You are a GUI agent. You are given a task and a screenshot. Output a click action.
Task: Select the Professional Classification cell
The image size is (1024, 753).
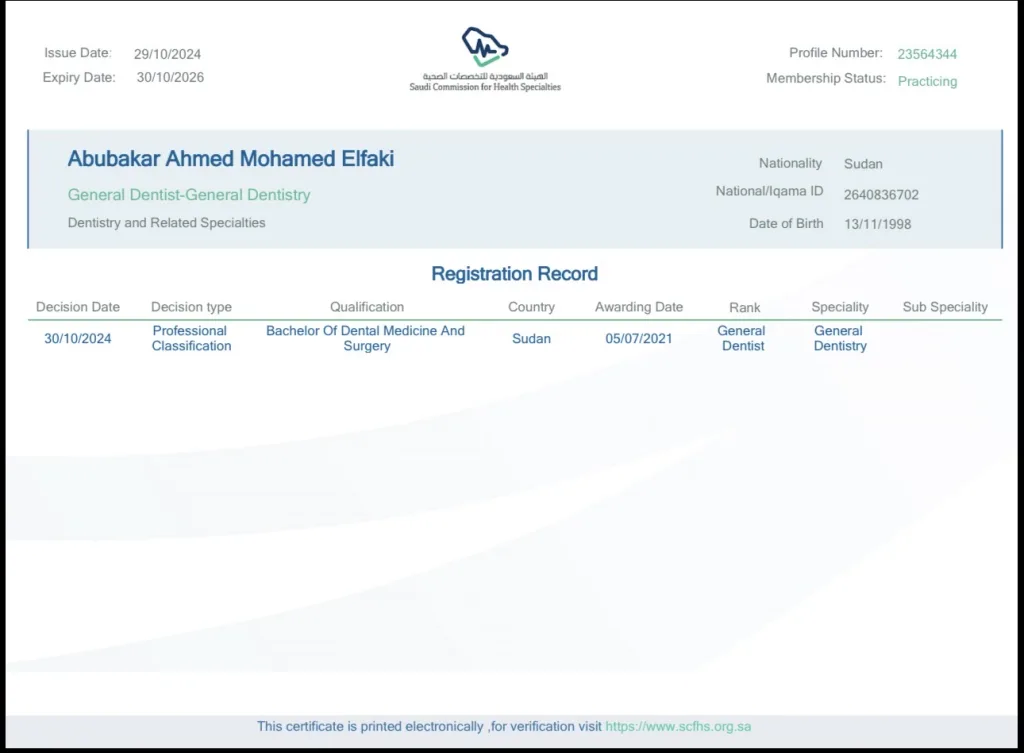[191, 338]
